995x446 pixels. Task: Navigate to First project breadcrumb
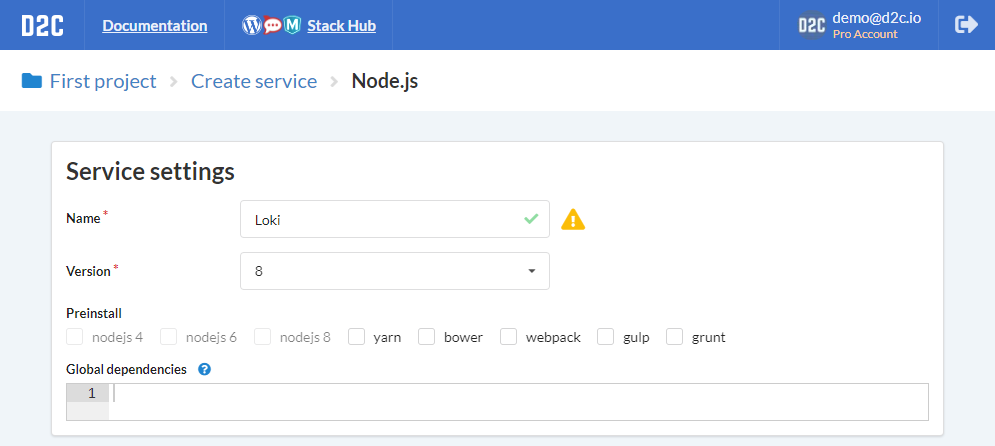tap(103, 81)
